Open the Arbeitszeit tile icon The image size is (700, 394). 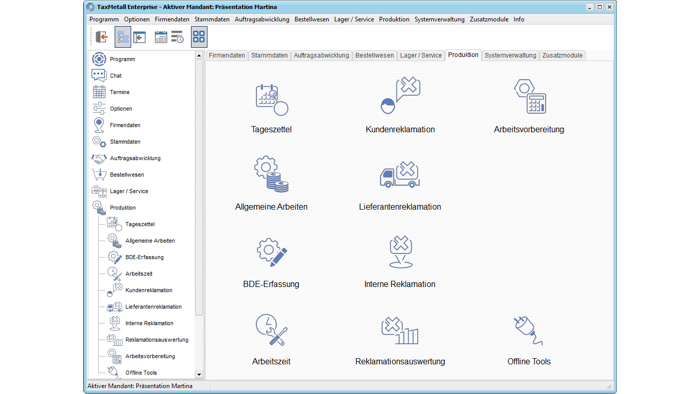[x=271, y=330]
